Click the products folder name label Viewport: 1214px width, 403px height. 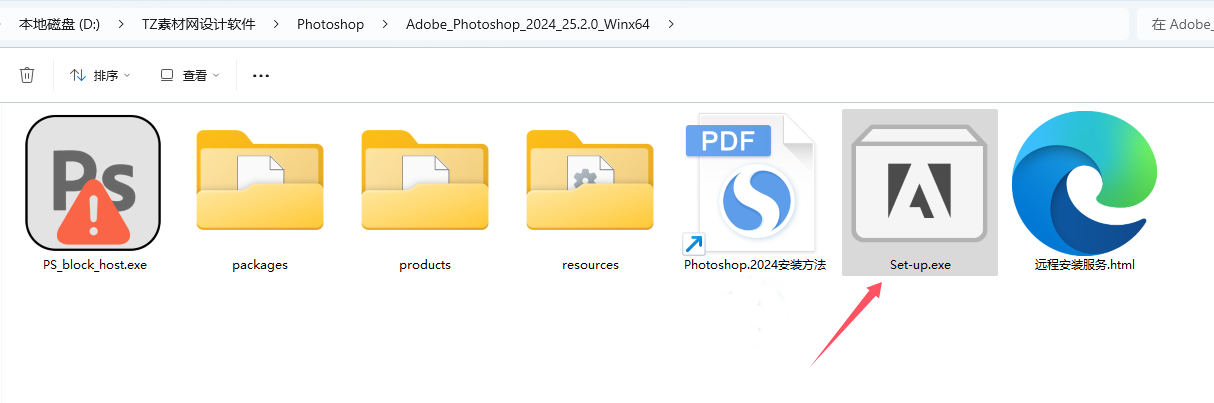tap(425, 265)
